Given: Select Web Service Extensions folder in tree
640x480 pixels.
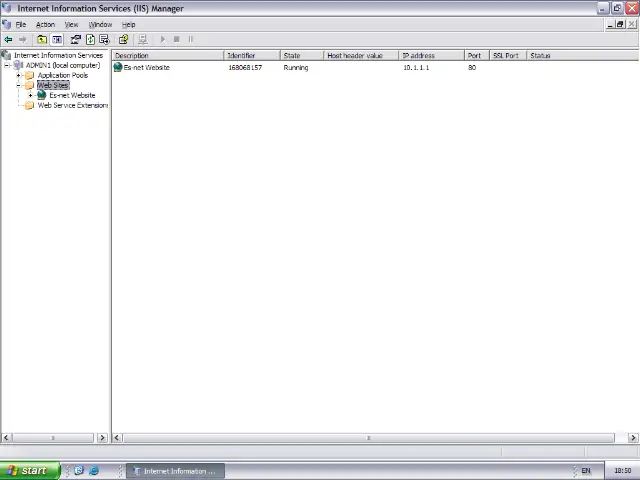Looking at the screenshot, I should tap(73, 105).
